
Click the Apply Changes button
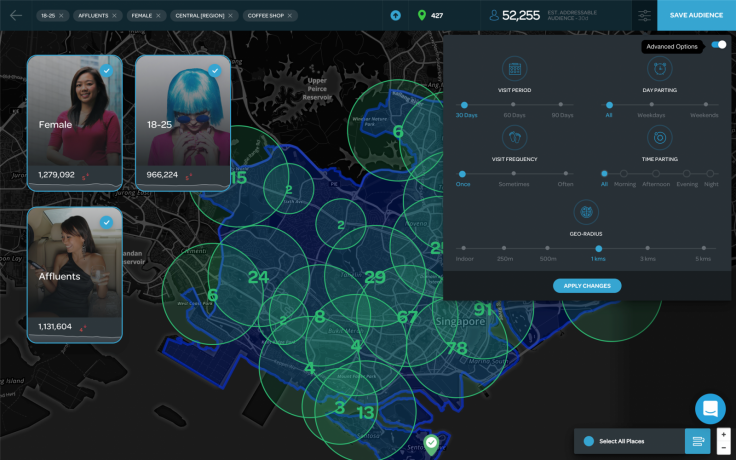pyautogui.click(x=587, y=286)
